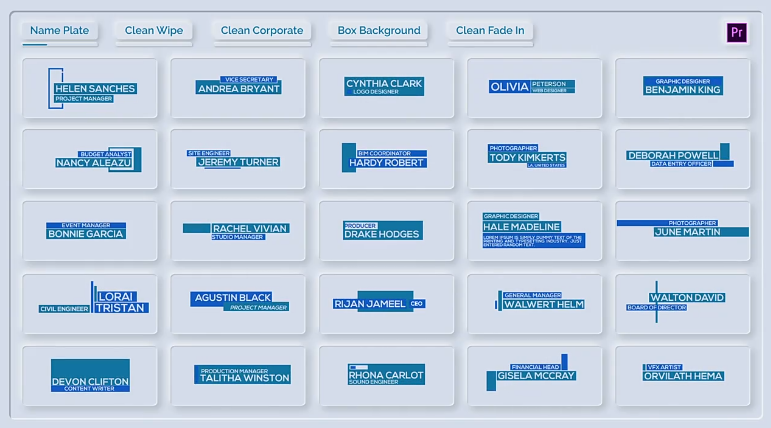Choose the Lorai Tristan civil engineer thumbnail
The width and height of the screenshot is (771, 428).
point(90,303)
